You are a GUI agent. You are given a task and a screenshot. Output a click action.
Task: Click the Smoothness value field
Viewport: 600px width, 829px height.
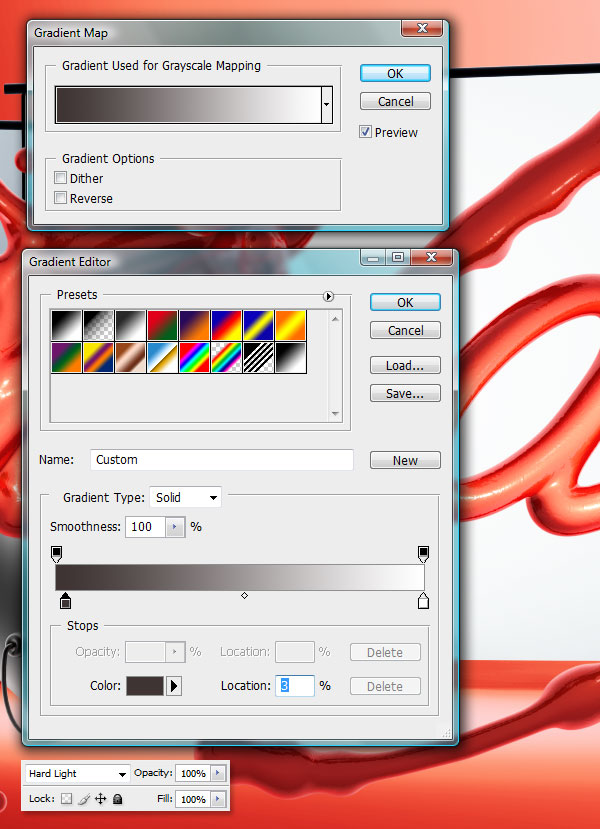(145, 527)
